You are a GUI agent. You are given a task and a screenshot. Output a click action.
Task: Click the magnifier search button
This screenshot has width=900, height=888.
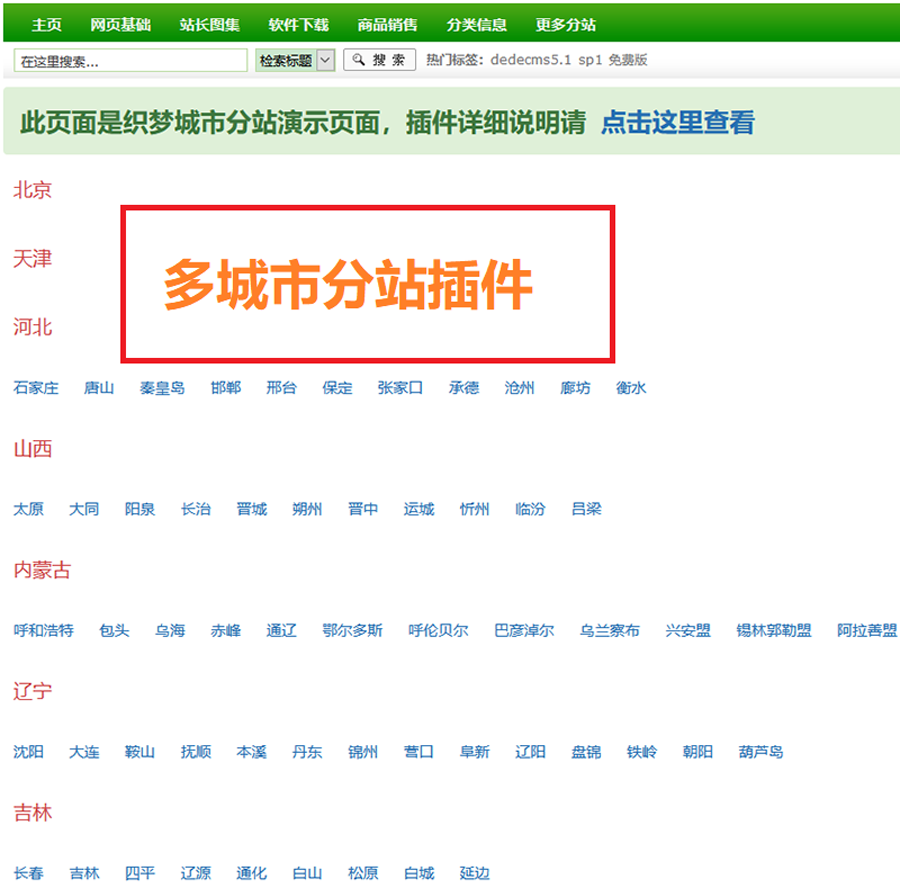pos(379,60)
